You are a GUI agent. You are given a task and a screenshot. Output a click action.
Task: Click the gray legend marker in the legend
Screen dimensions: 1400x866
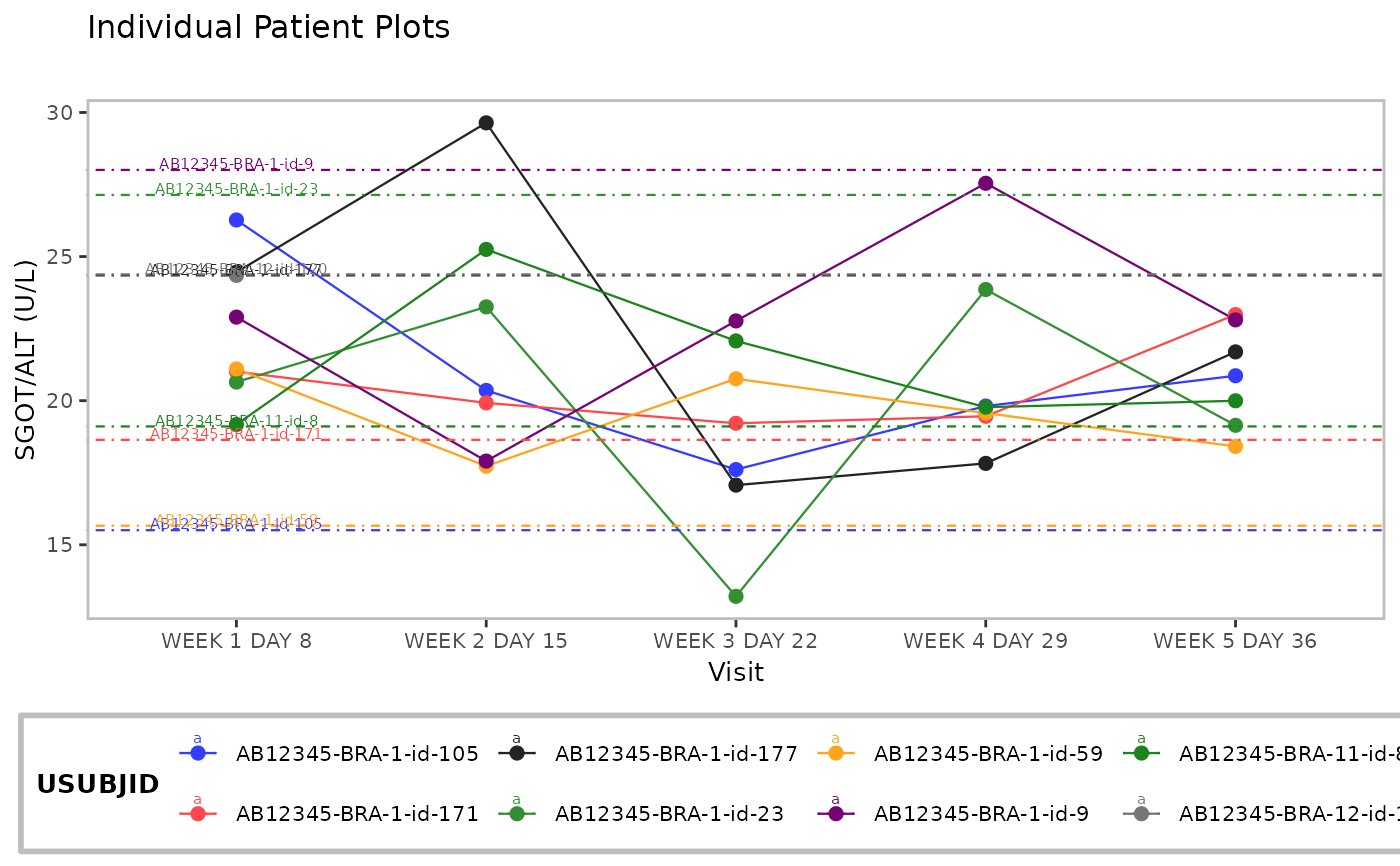(1141, 814)
